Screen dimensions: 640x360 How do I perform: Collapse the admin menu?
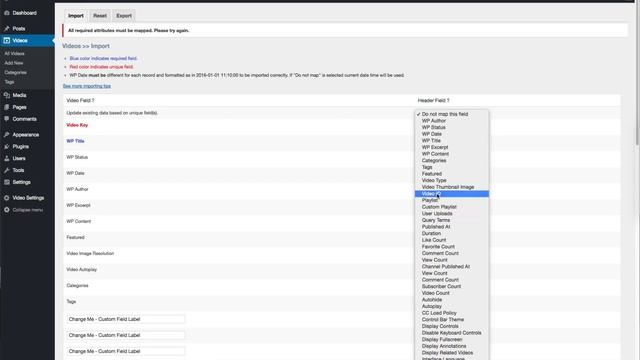(x=24, y=210)
